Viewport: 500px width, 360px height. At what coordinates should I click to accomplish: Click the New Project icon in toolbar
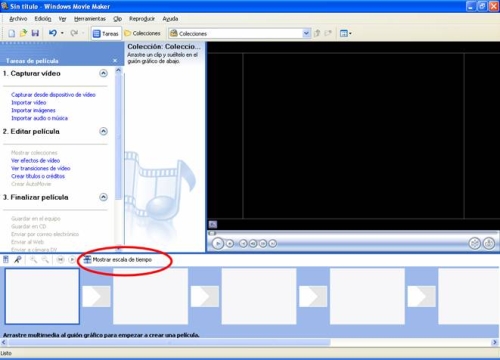click(x=11, y=33)
